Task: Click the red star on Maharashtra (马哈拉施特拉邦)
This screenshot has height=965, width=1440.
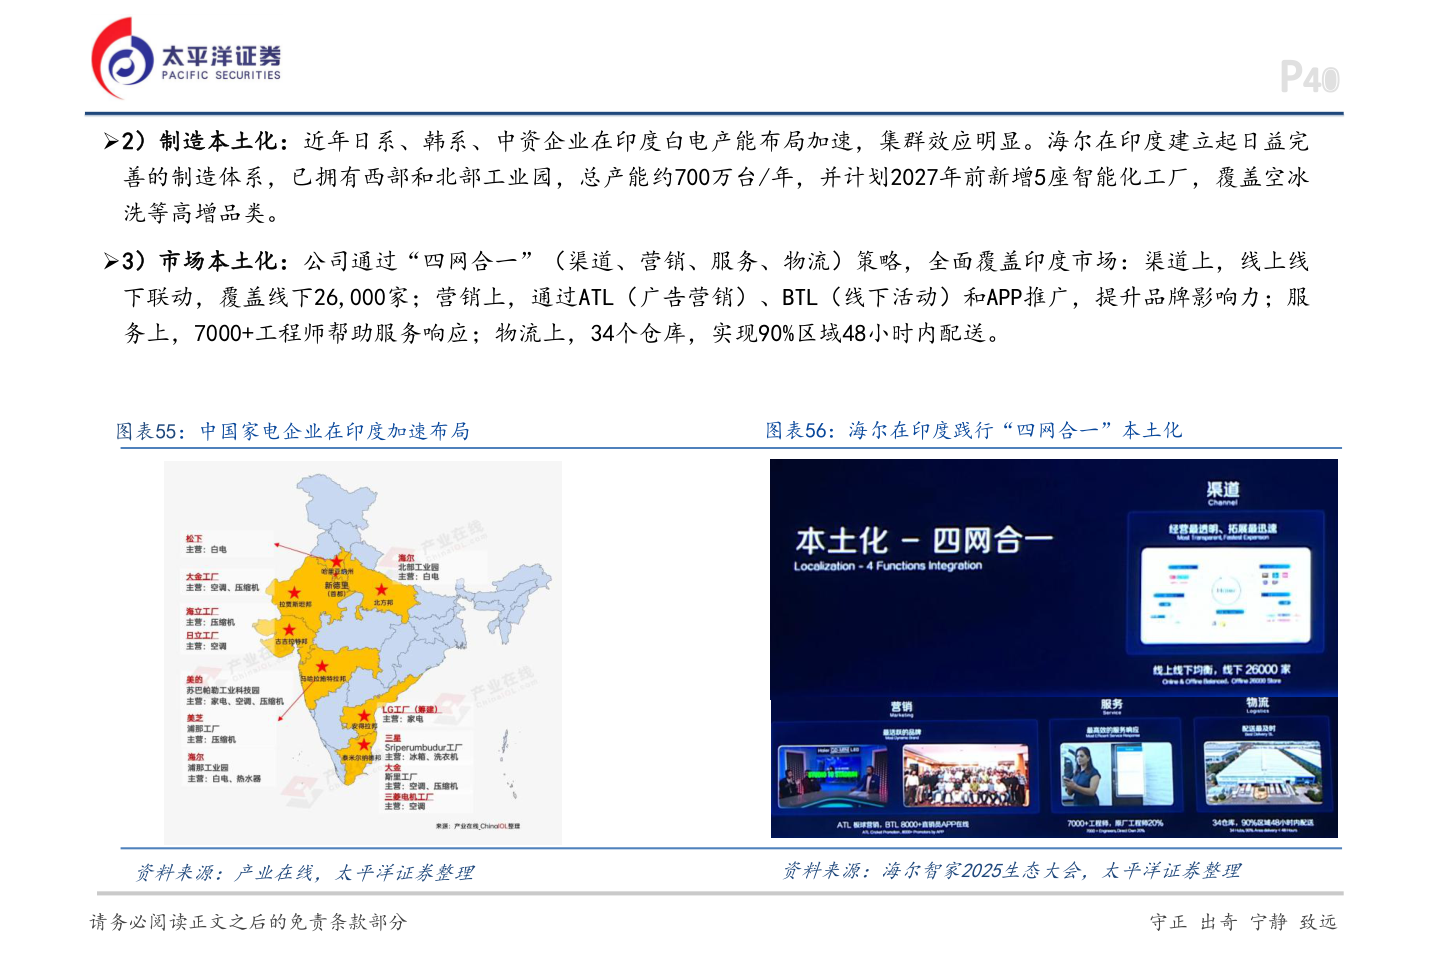Action: 322,666
